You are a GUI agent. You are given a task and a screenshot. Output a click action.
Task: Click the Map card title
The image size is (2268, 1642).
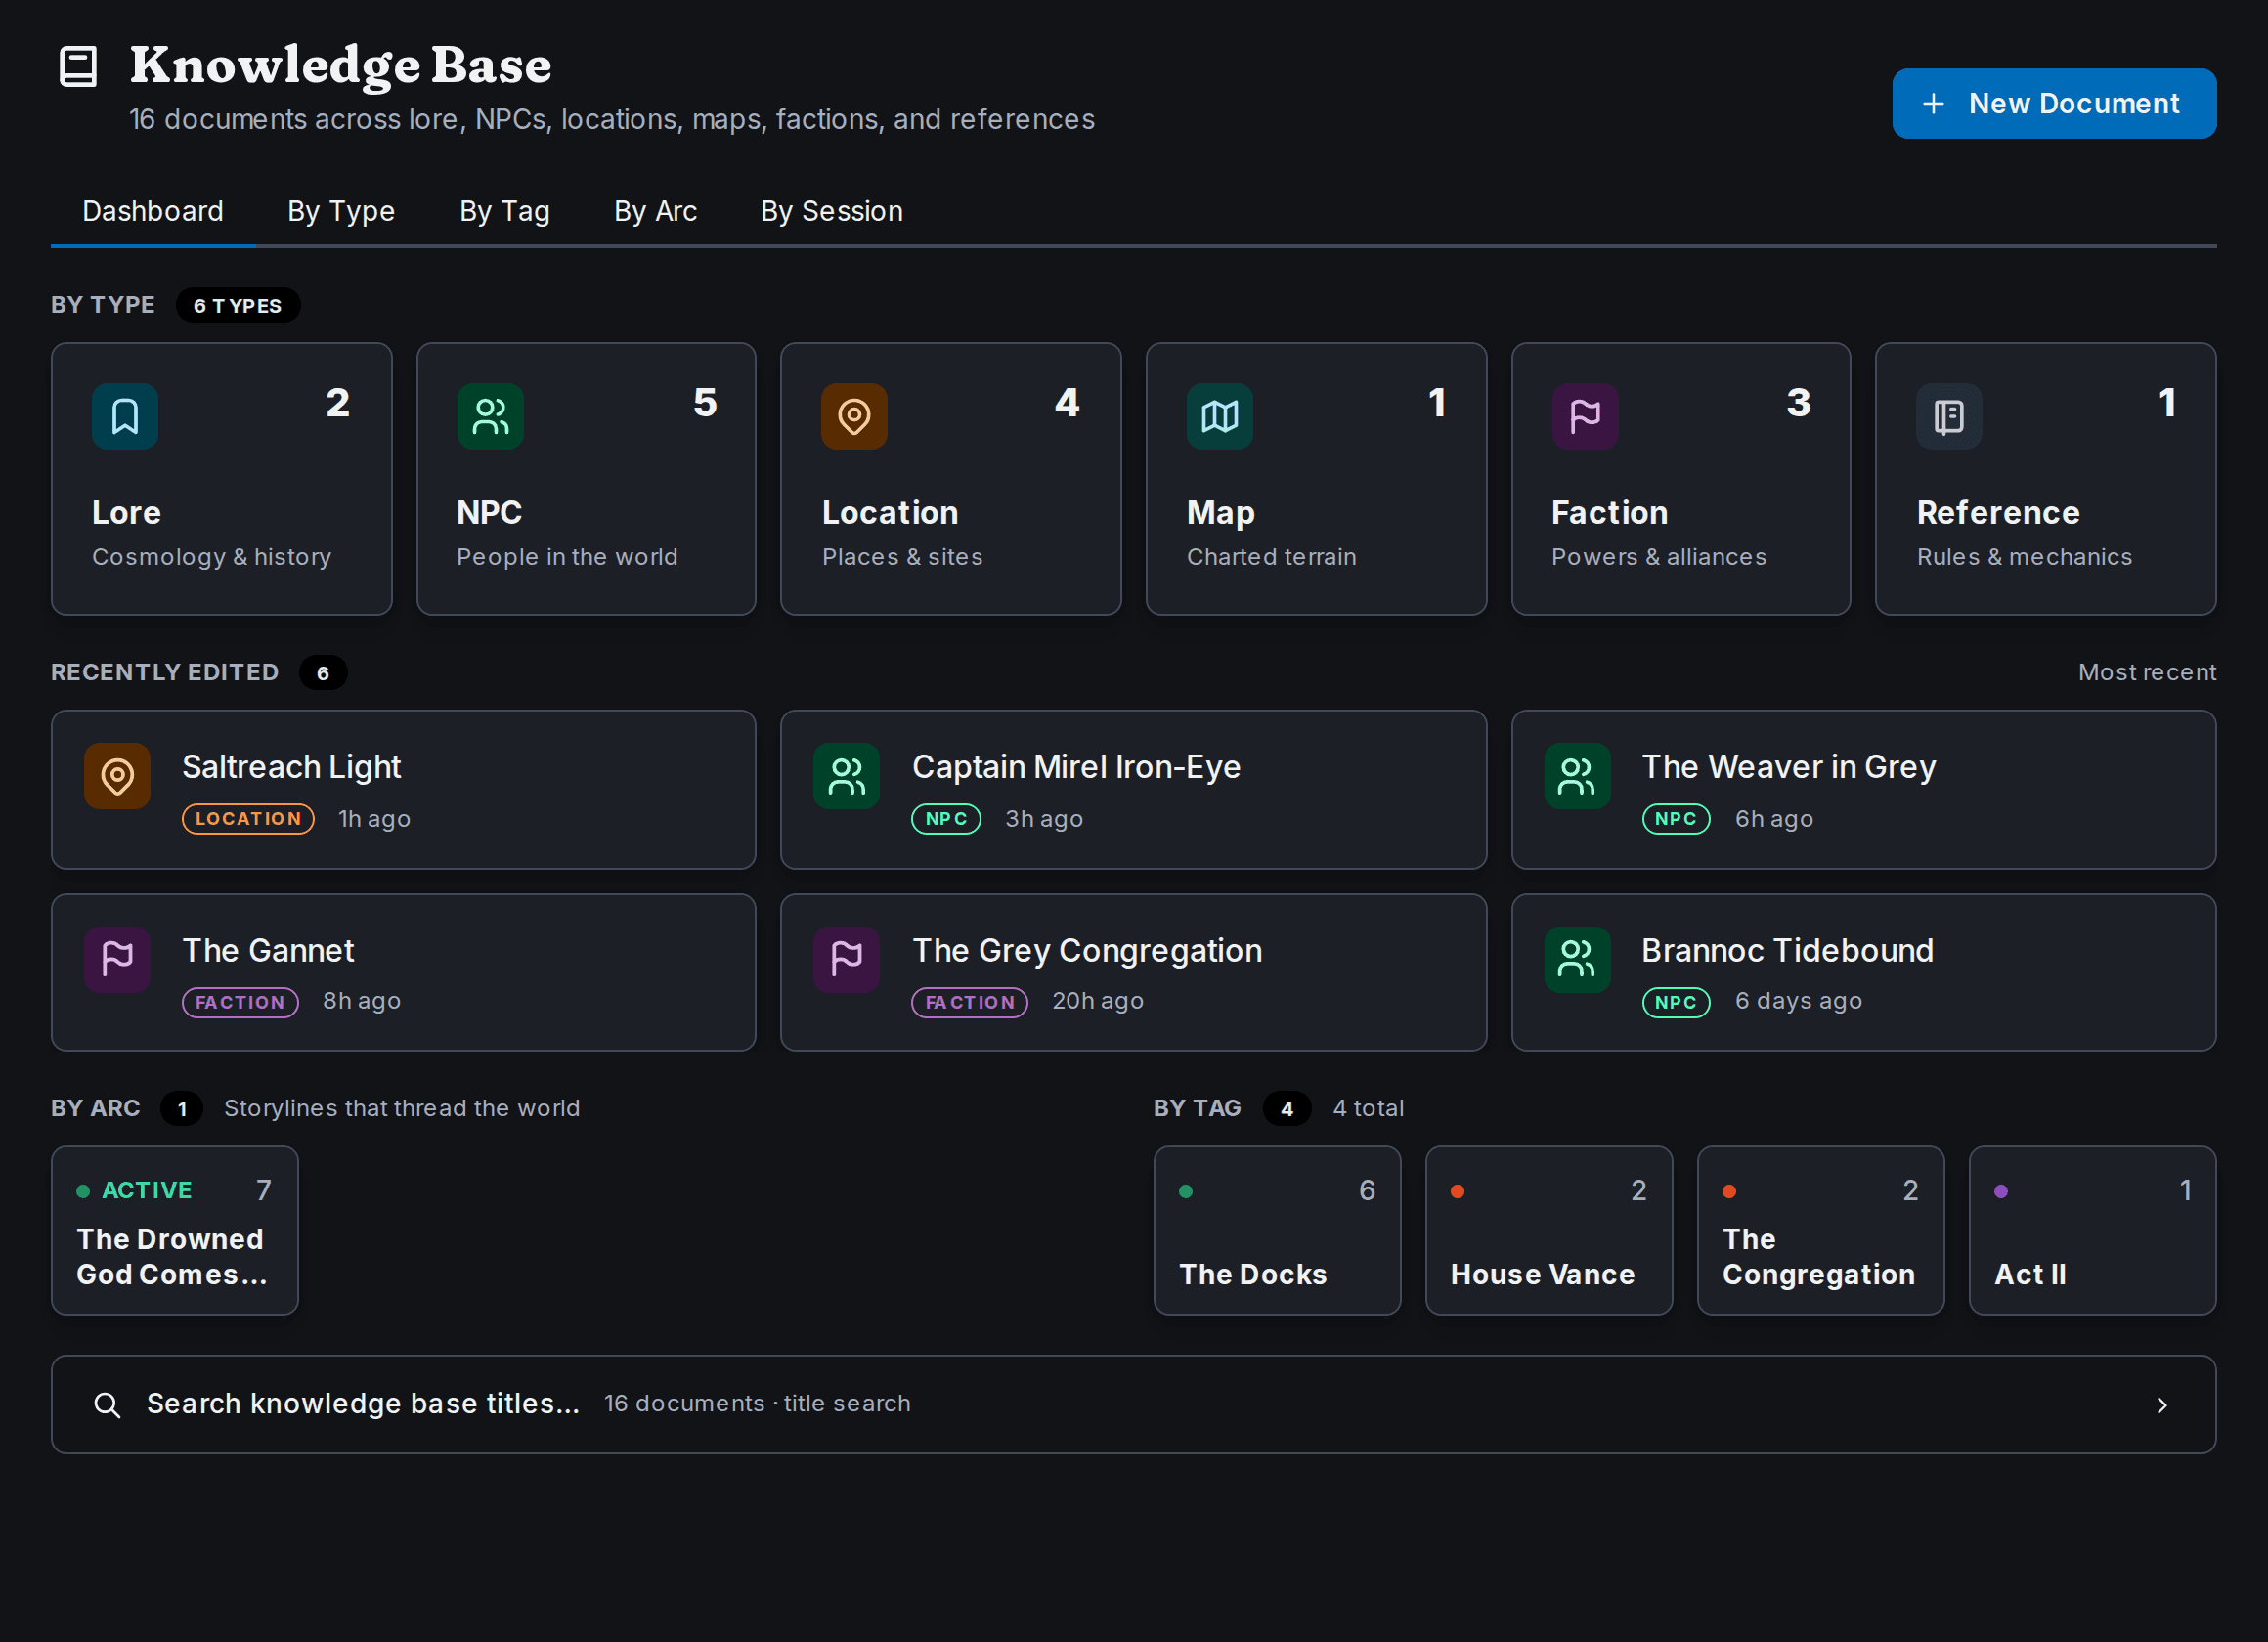[1219, 513]
